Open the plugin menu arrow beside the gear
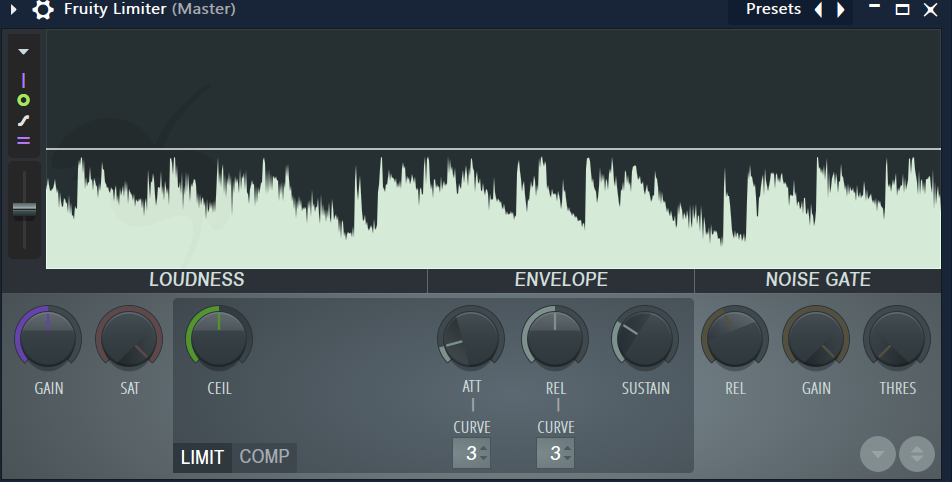952x482 pixels. point(13,10)
